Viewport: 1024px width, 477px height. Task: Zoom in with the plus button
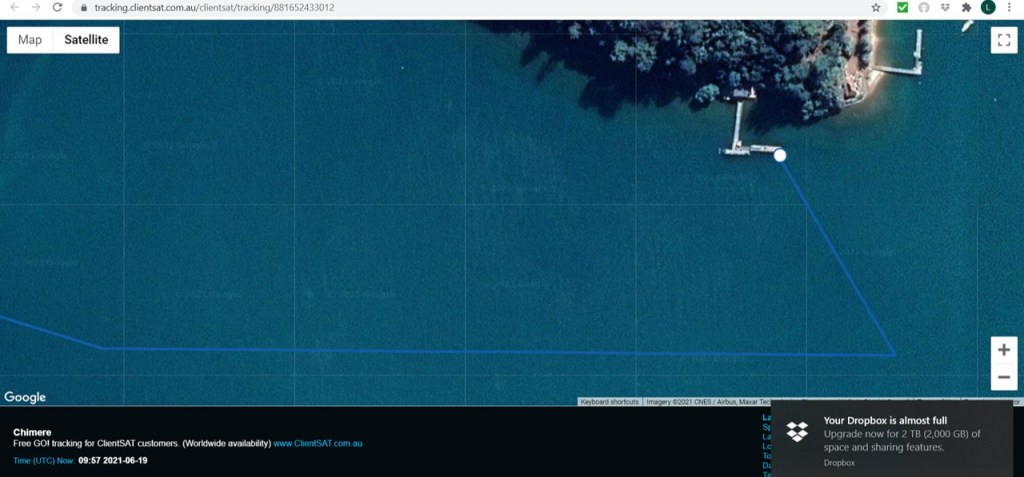click(x=1004, y=351)
